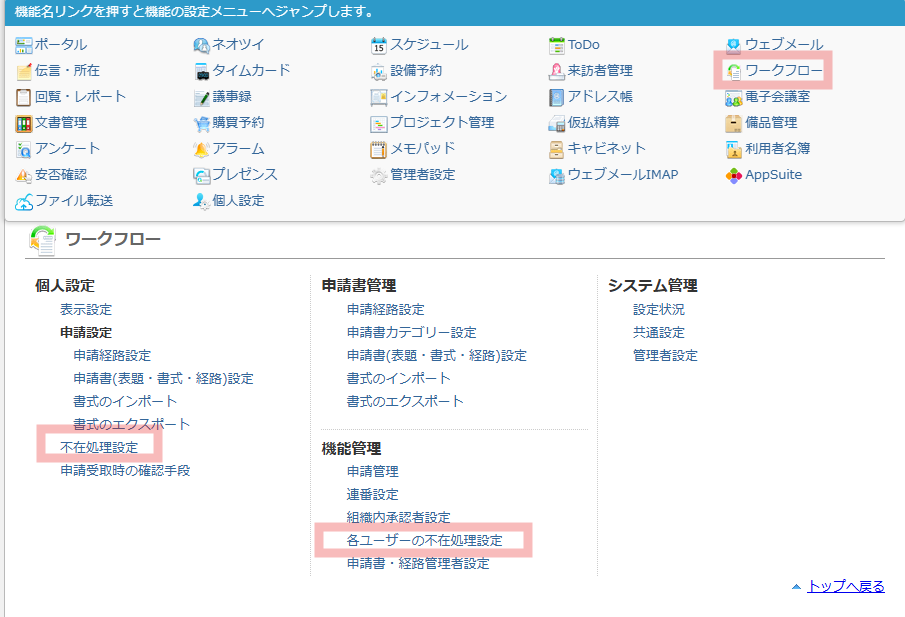Open 組織内承認者設定 link
The image size is (905, 617).
[399, 518]
